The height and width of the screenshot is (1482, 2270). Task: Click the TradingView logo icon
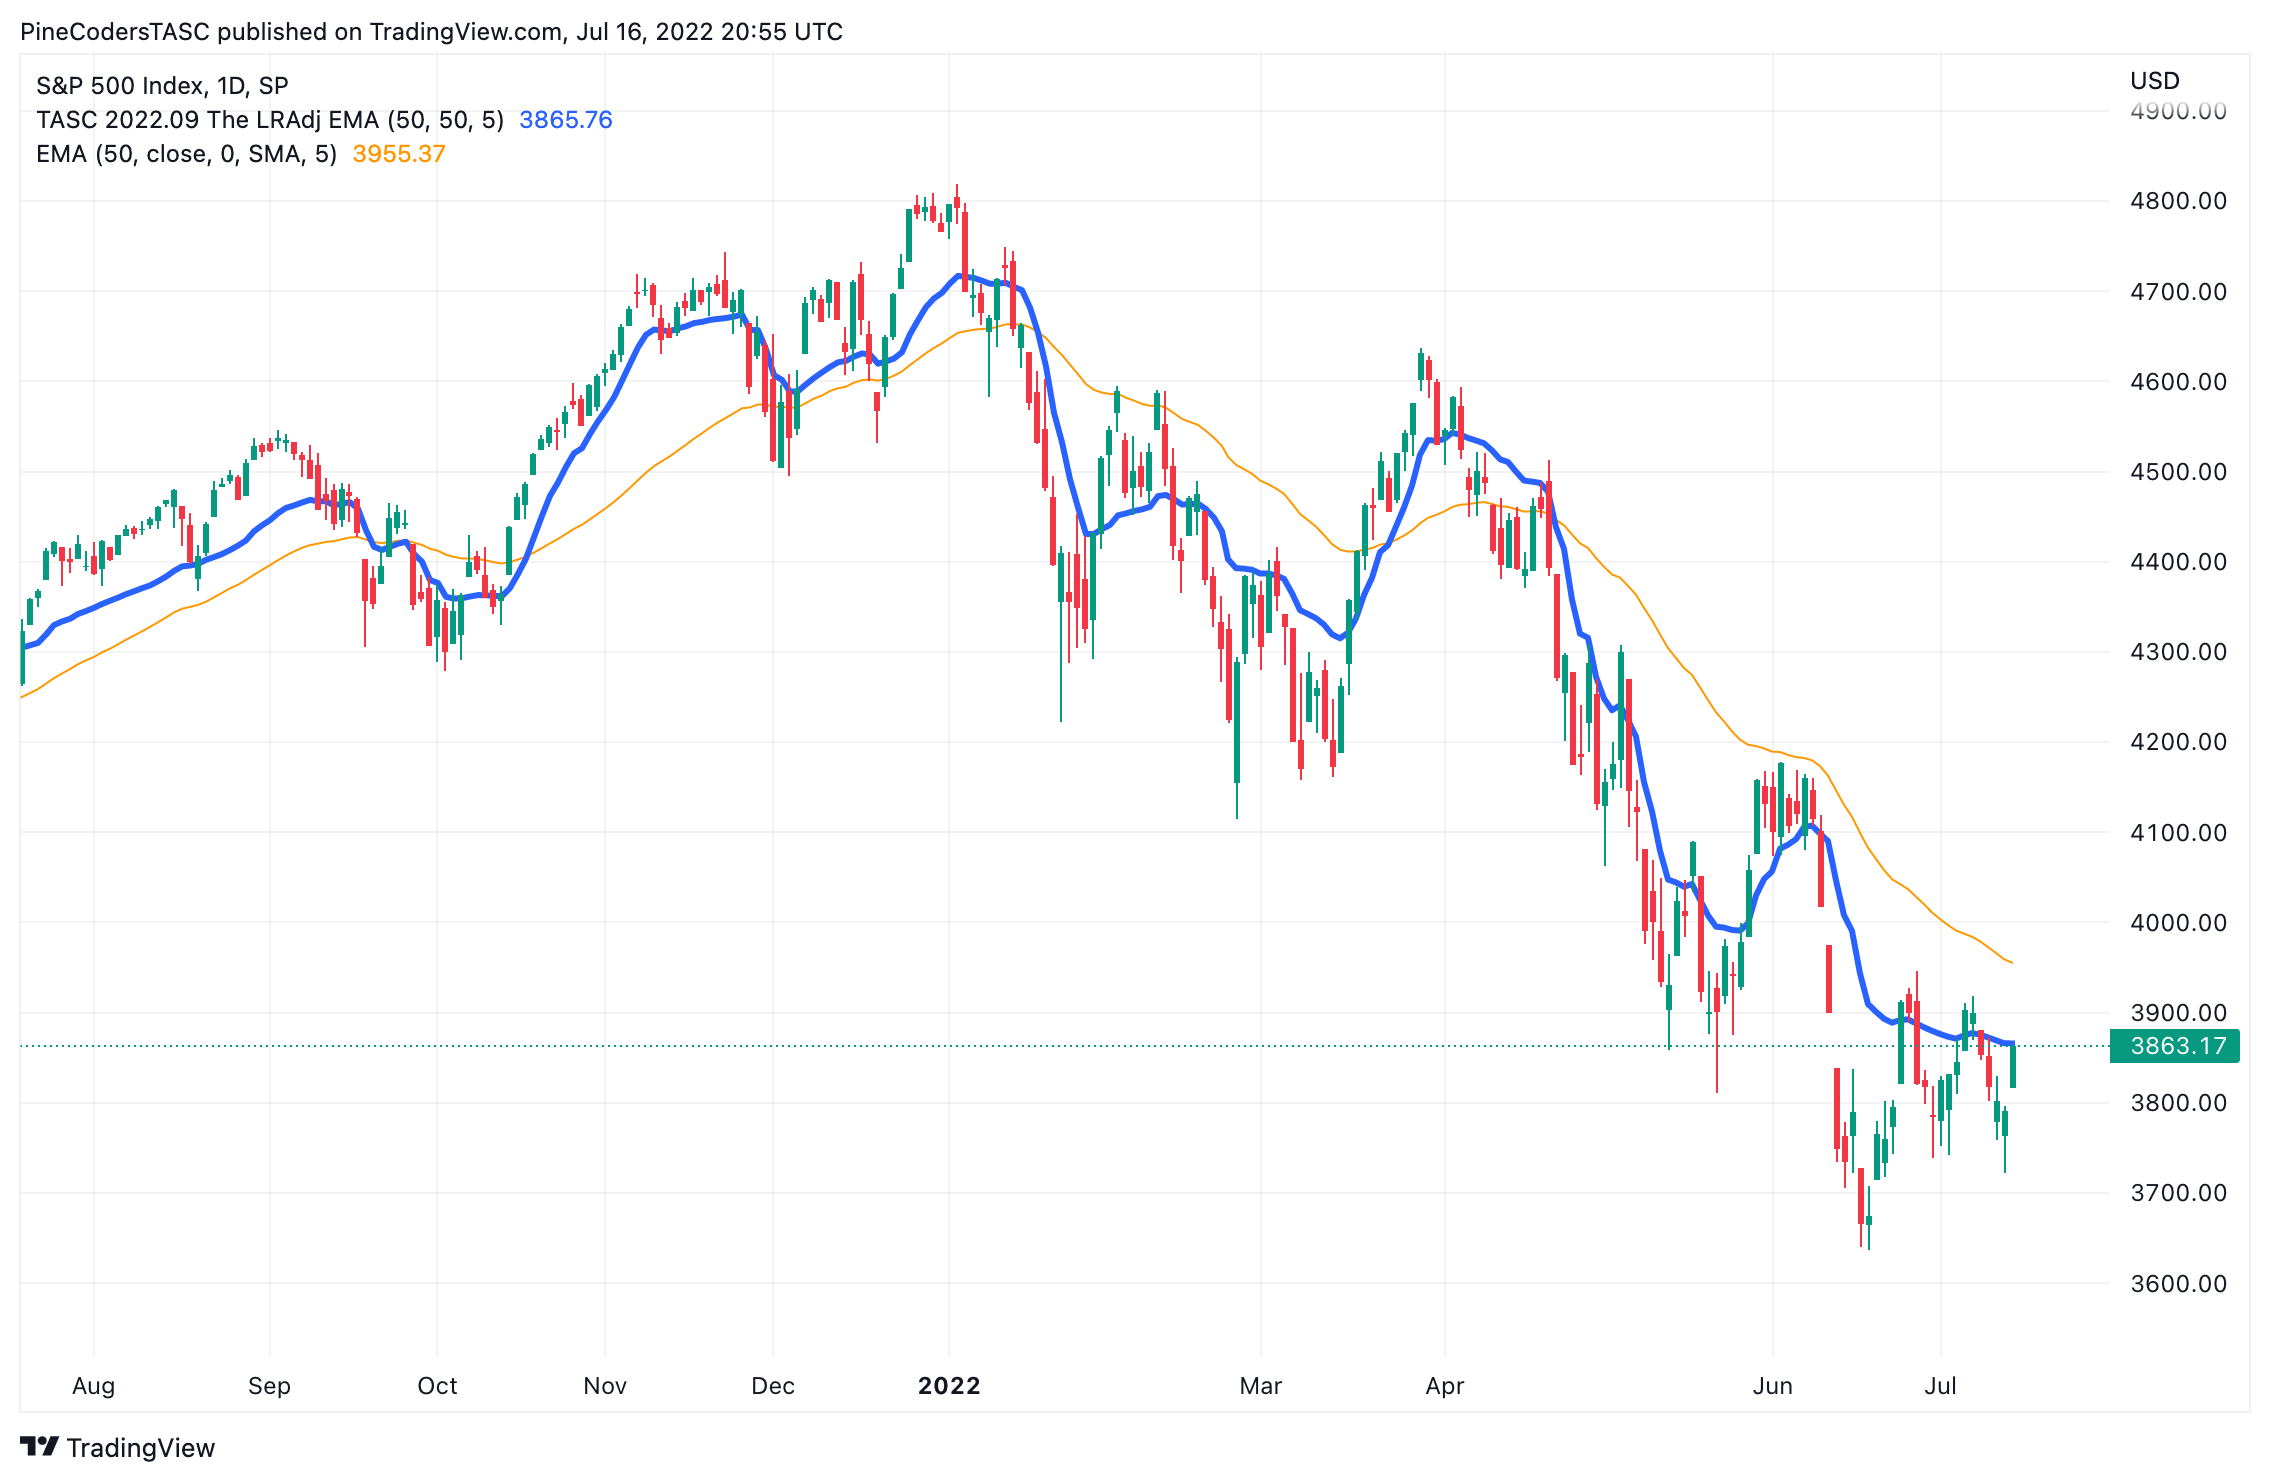(x=39, y=1447)
